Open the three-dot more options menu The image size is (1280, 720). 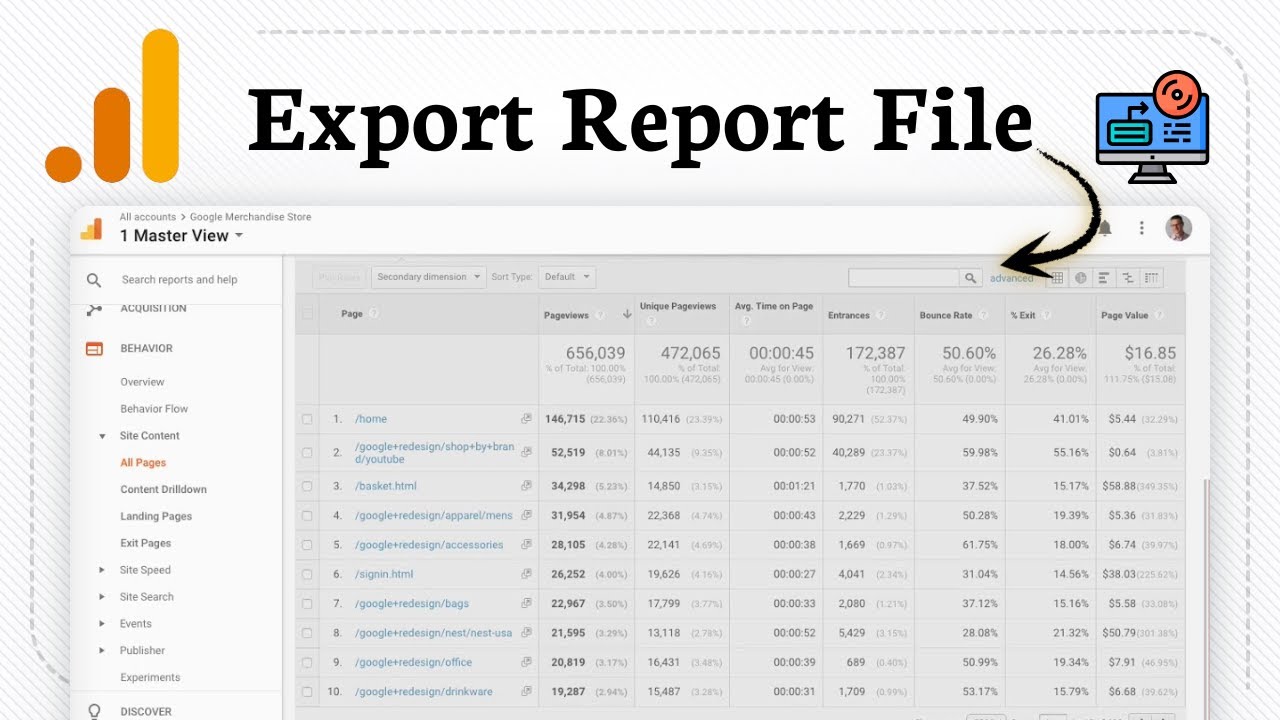pyautogui.click(x=1141, y=228)
